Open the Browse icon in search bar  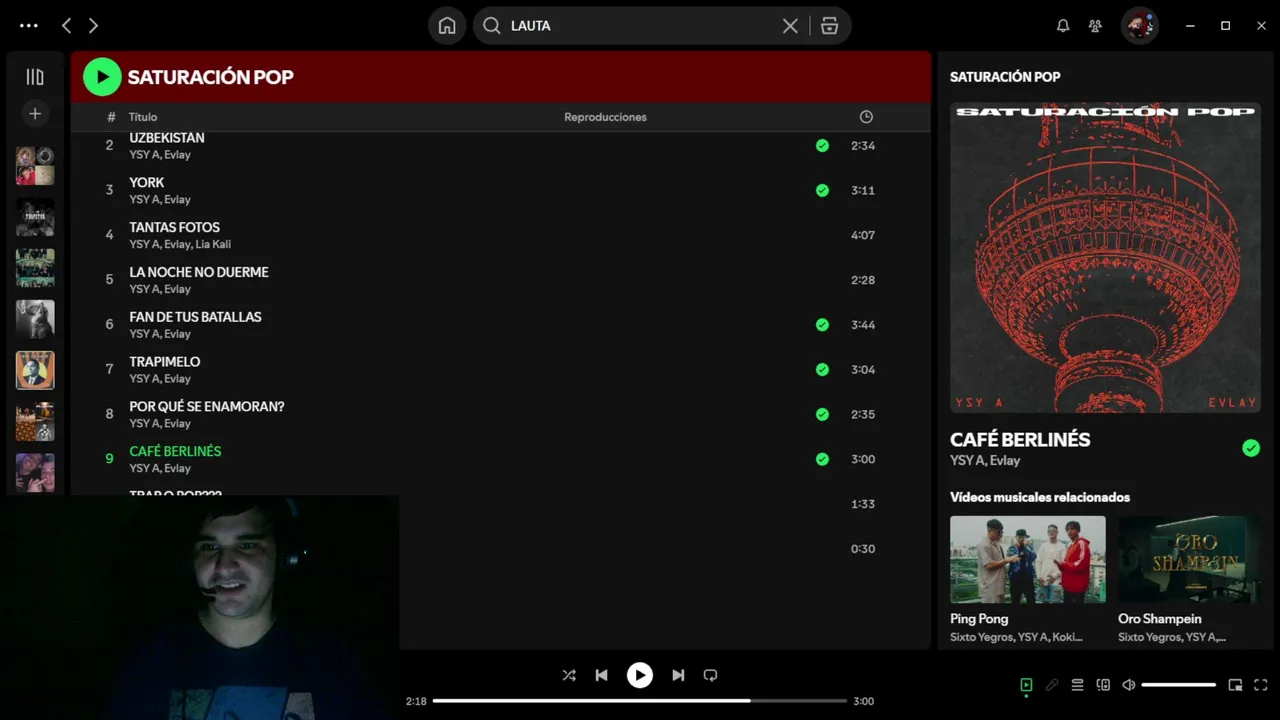pos(829,26)
